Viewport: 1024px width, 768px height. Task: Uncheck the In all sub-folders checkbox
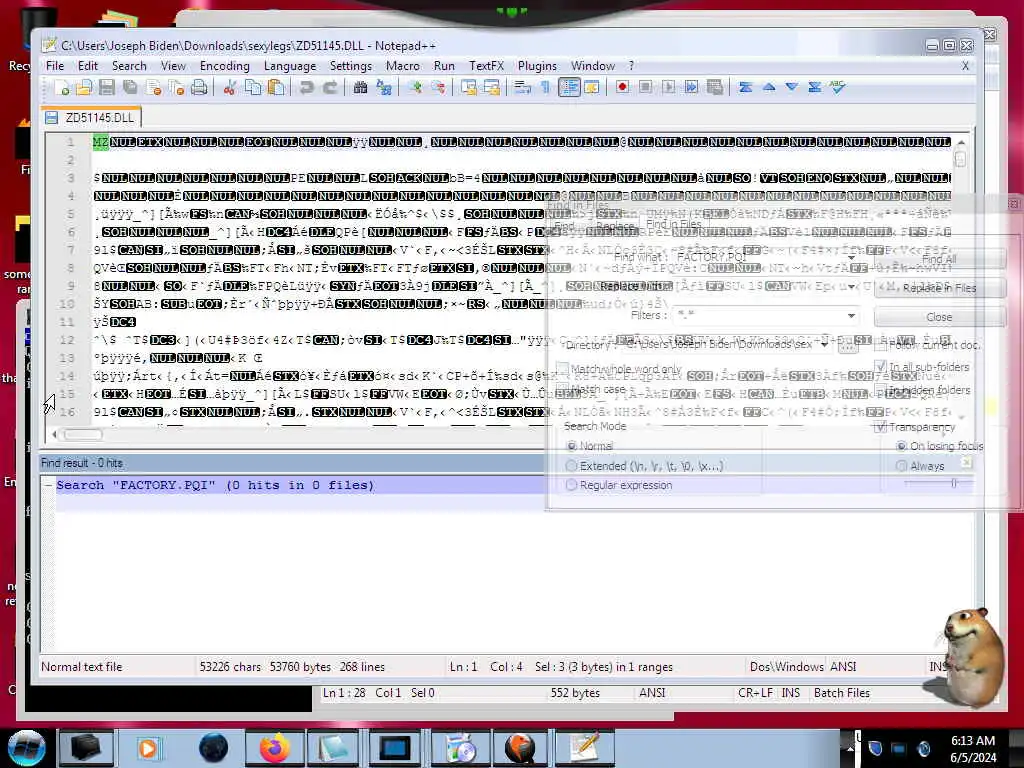[880, 367]
